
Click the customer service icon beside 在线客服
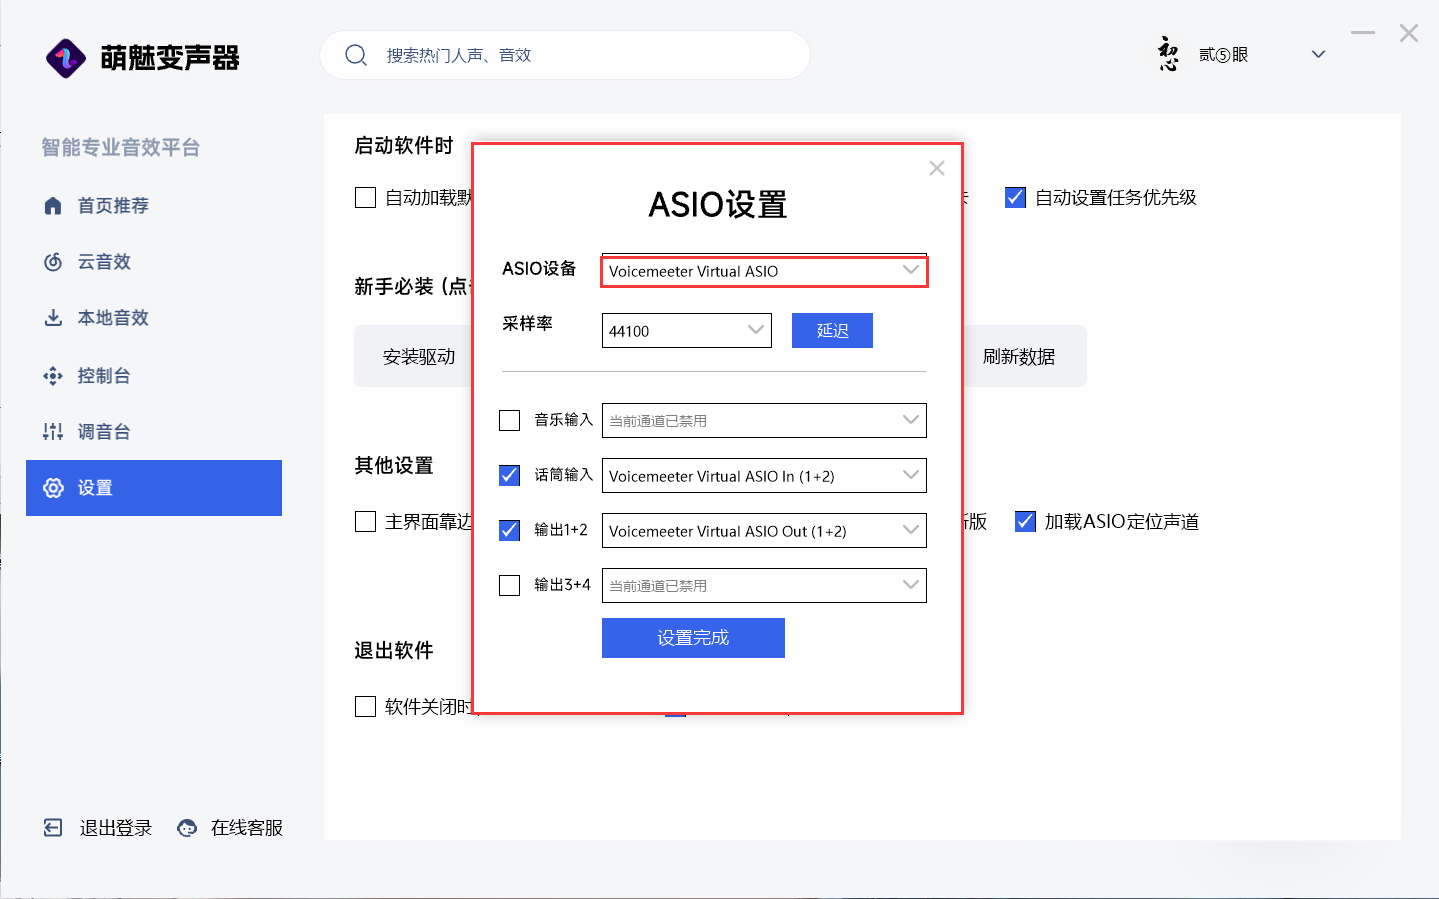click(187, 828)
